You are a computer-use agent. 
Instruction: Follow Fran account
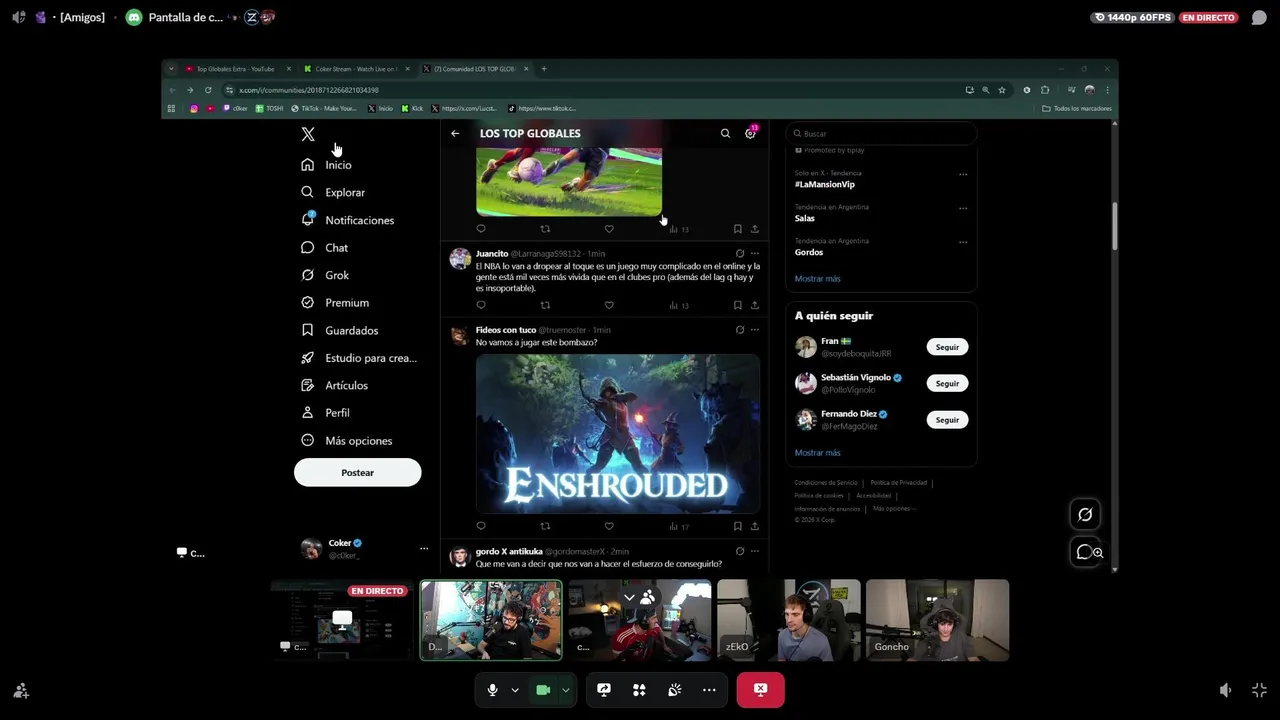pyautogui.click(x=947, y=347)
